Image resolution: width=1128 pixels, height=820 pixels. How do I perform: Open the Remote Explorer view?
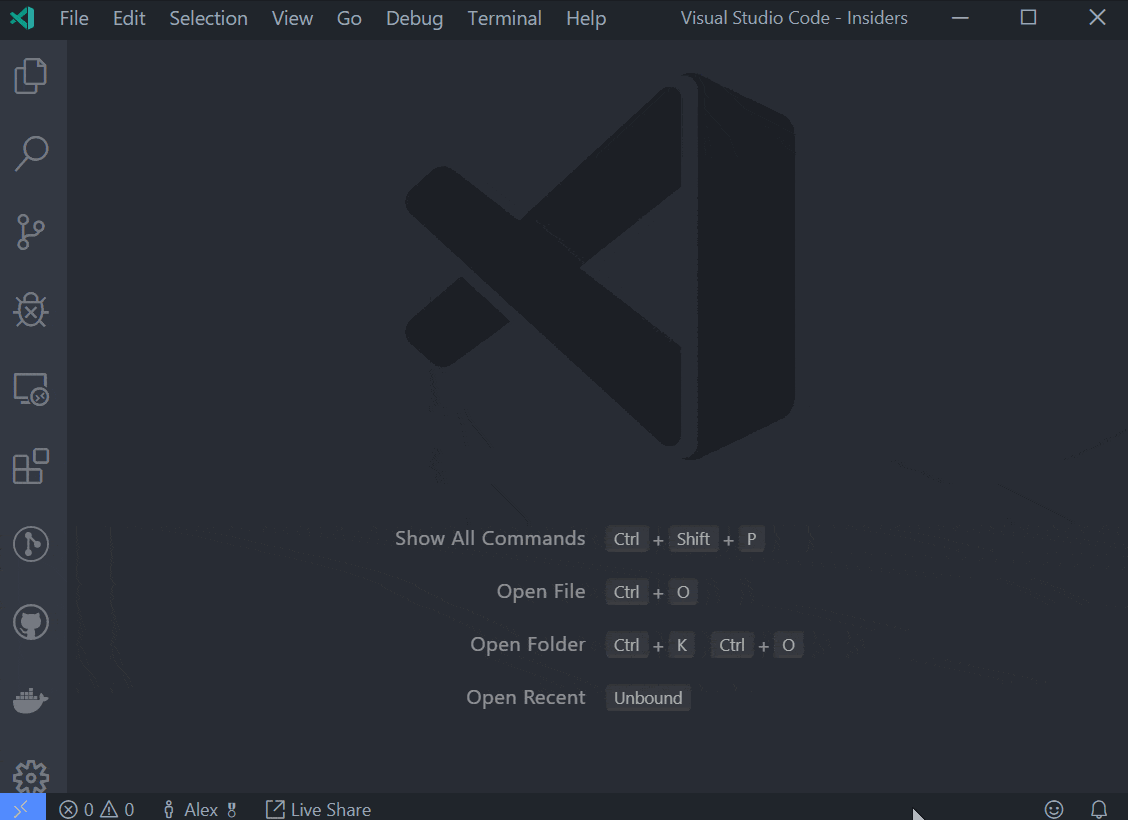click(x=31, y=388)
